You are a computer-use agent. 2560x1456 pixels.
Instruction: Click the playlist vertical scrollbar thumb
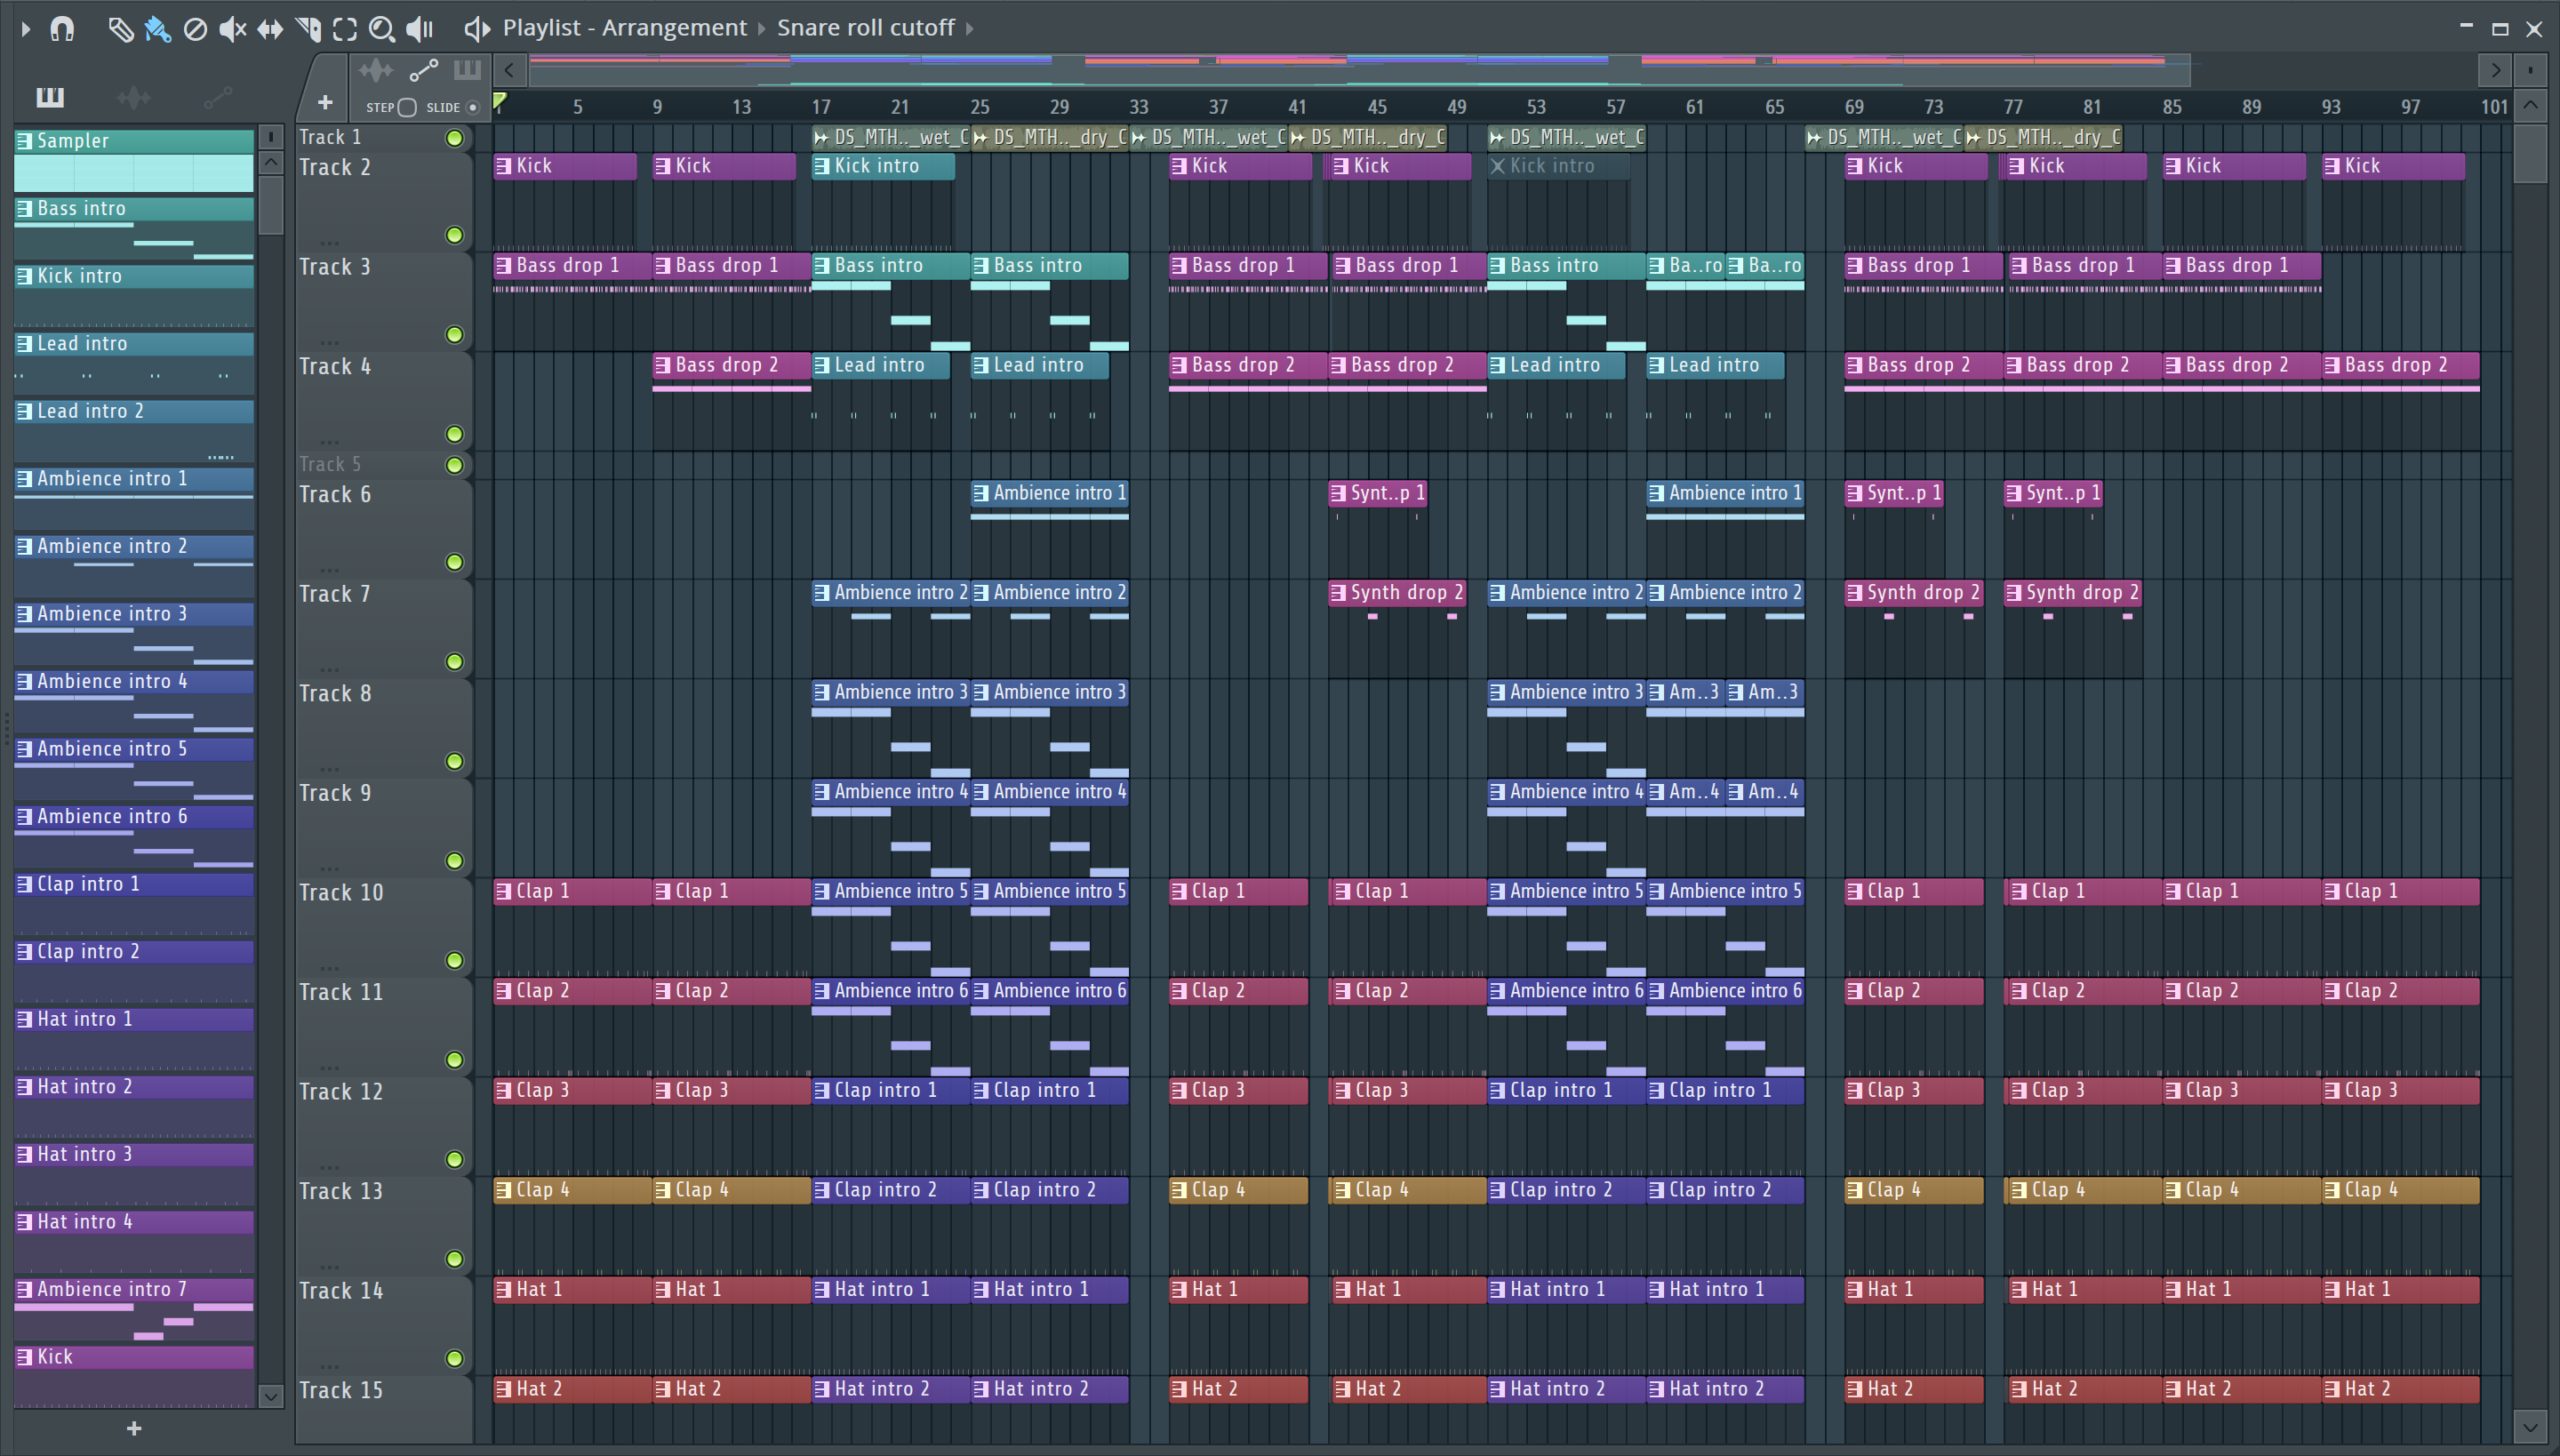[2530, 151]
